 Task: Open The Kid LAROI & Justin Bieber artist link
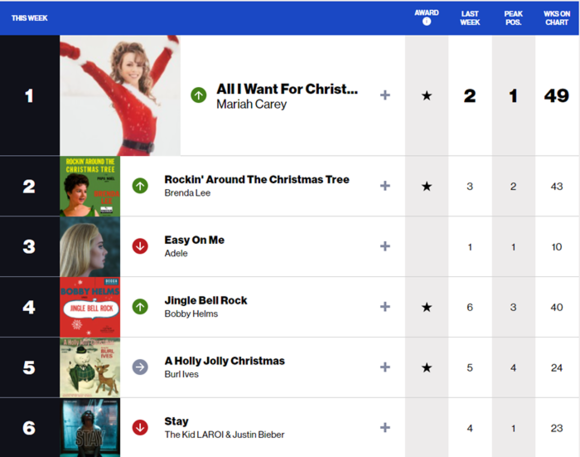pyautogui.click(x=225, y=434)
